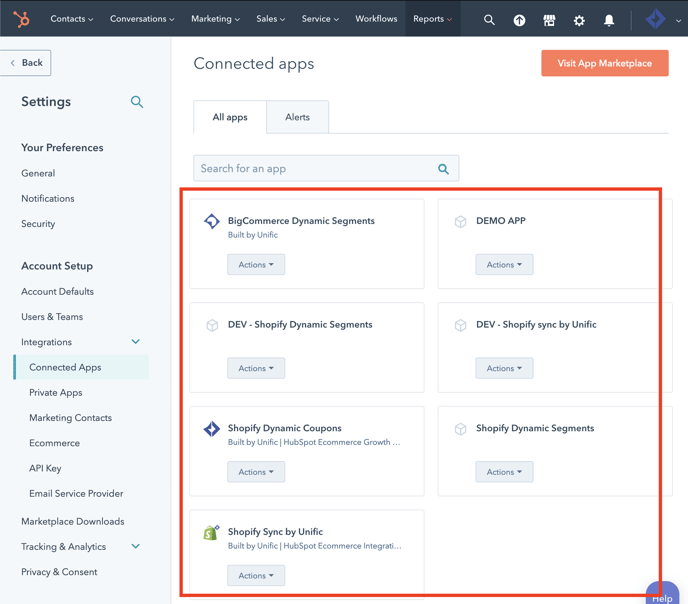Image resolution: width=688 pixels, height=604 pixels.
Task: Click the DEV - Shopify Dynamic Segments icon
Action: (x=212, y=325)
